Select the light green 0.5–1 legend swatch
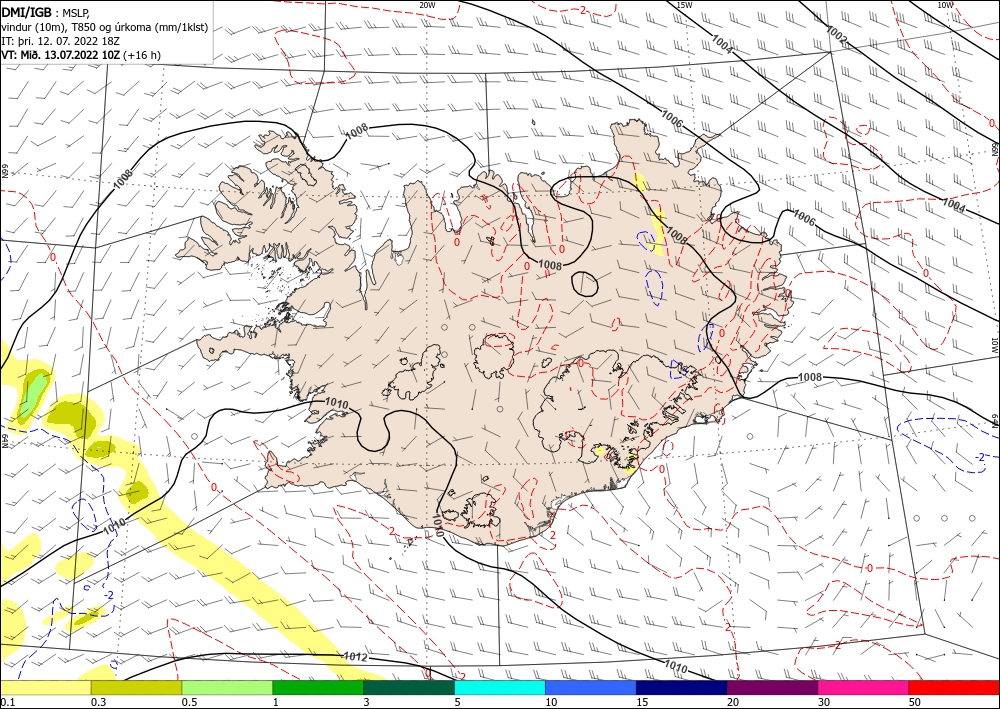The image size is (1000, 709). pos(227,687)
